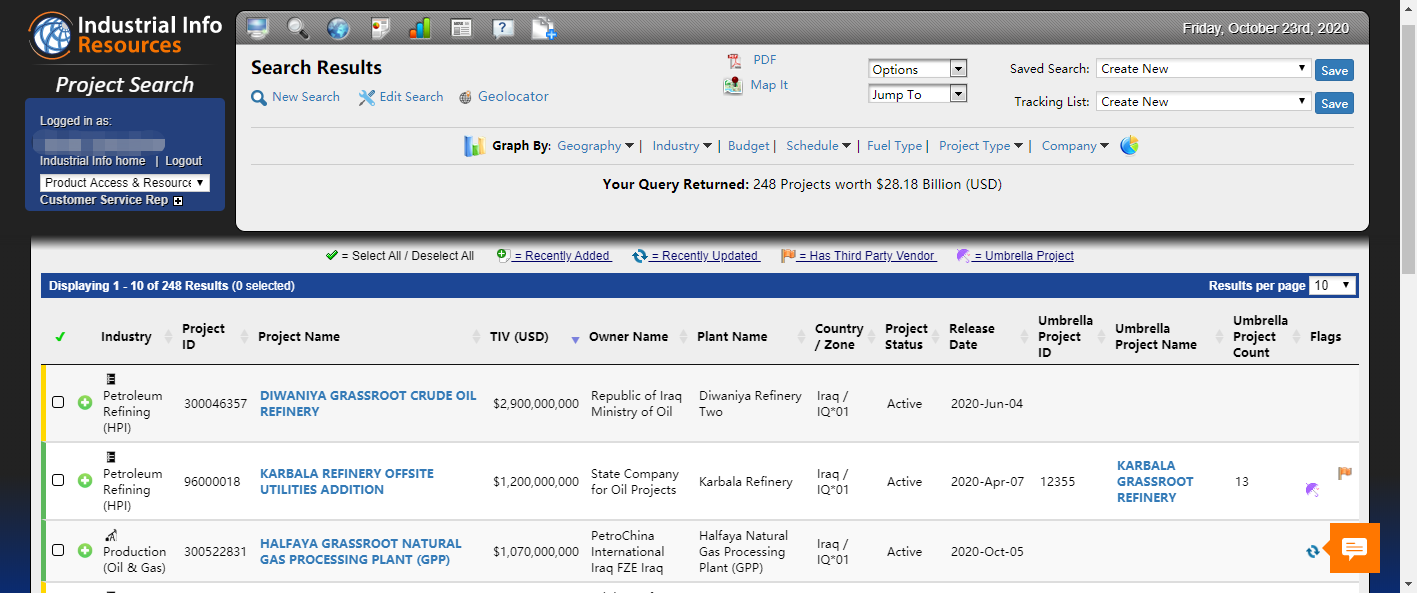Sort by TIV (USD) column header

point(519,337)
